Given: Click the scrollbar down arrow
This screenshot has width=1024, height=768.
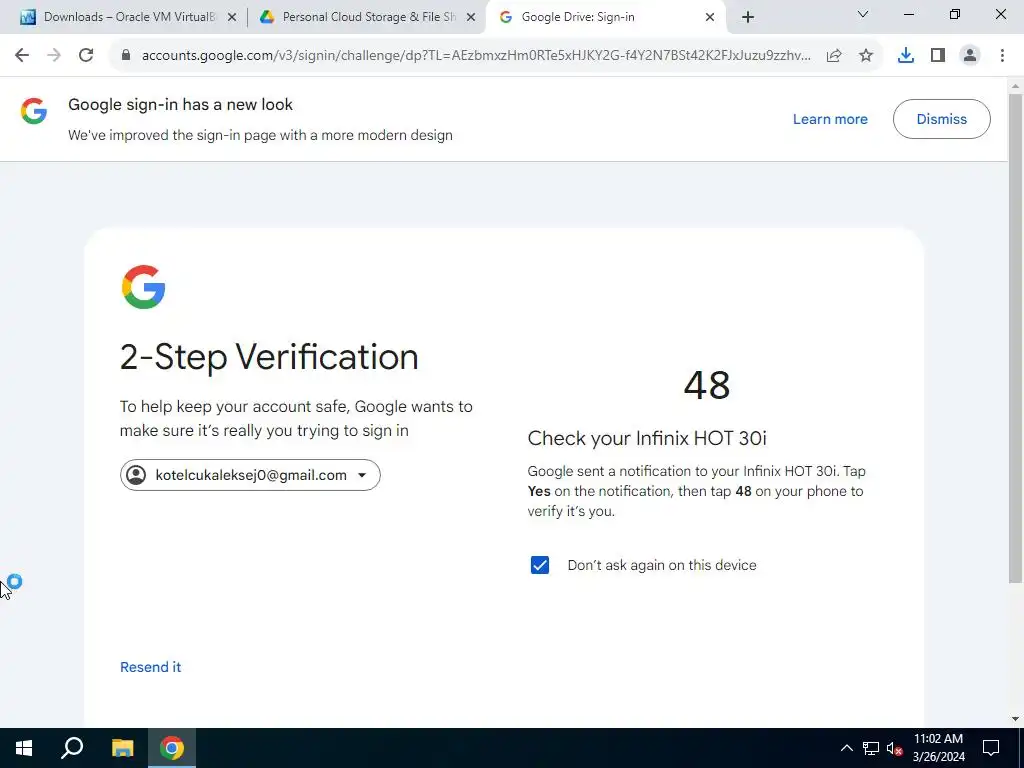Looking at the screenshot, I should [1016, 719].
